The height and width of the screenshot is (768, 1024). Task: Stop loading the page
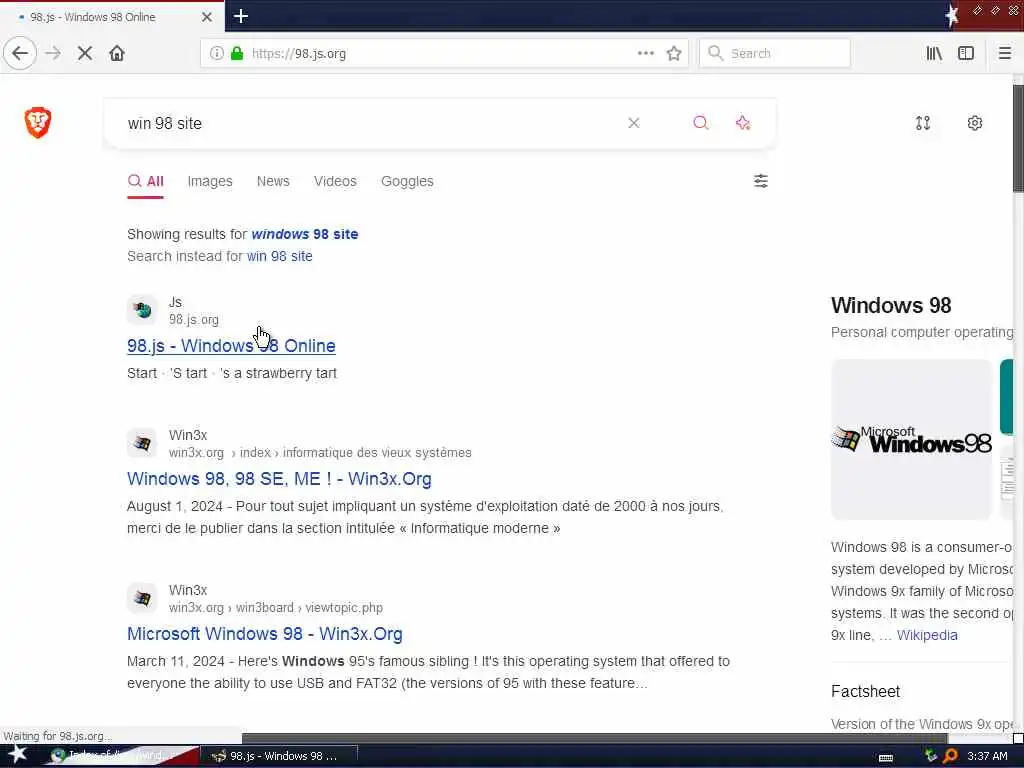tap(85, 54)
